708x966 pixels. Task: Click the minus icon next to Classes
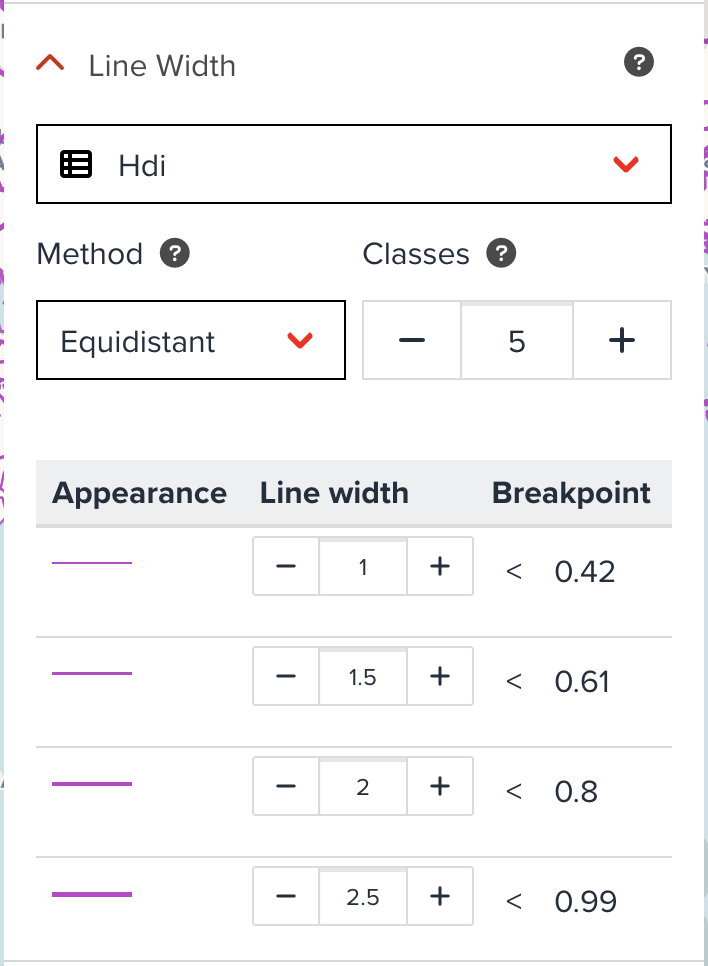[411, 340]
